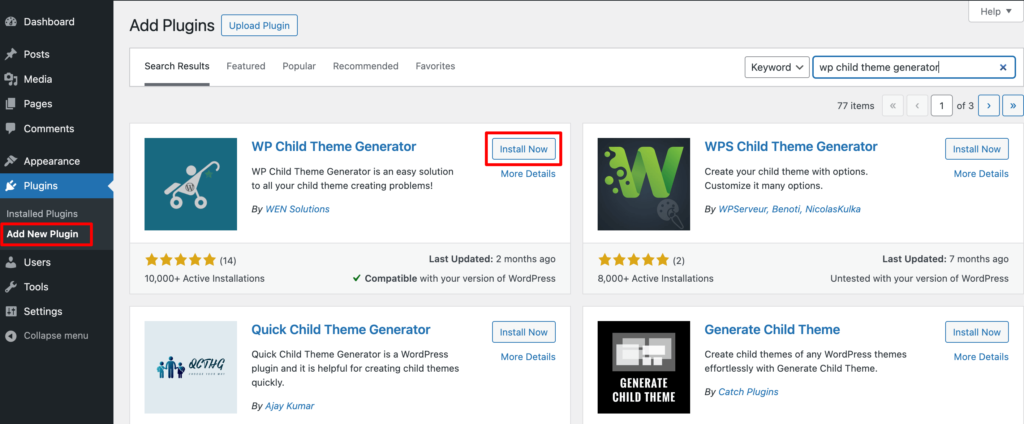Click the Pages icon in sidebar

pos(10,104)
